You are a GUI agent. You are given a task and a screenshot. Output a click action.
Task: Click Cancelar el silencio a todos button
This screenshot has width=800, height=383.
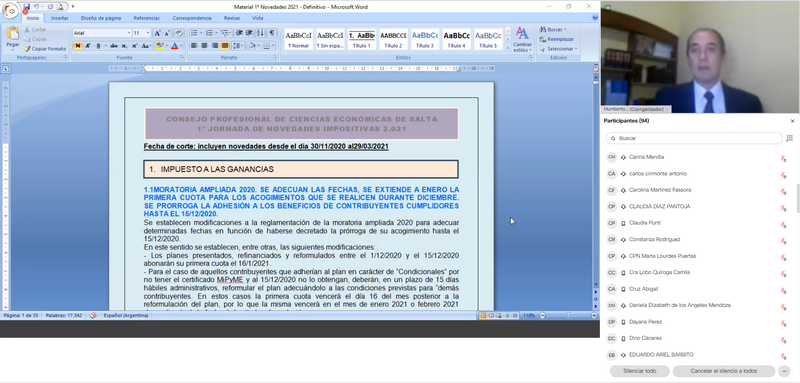723,371
